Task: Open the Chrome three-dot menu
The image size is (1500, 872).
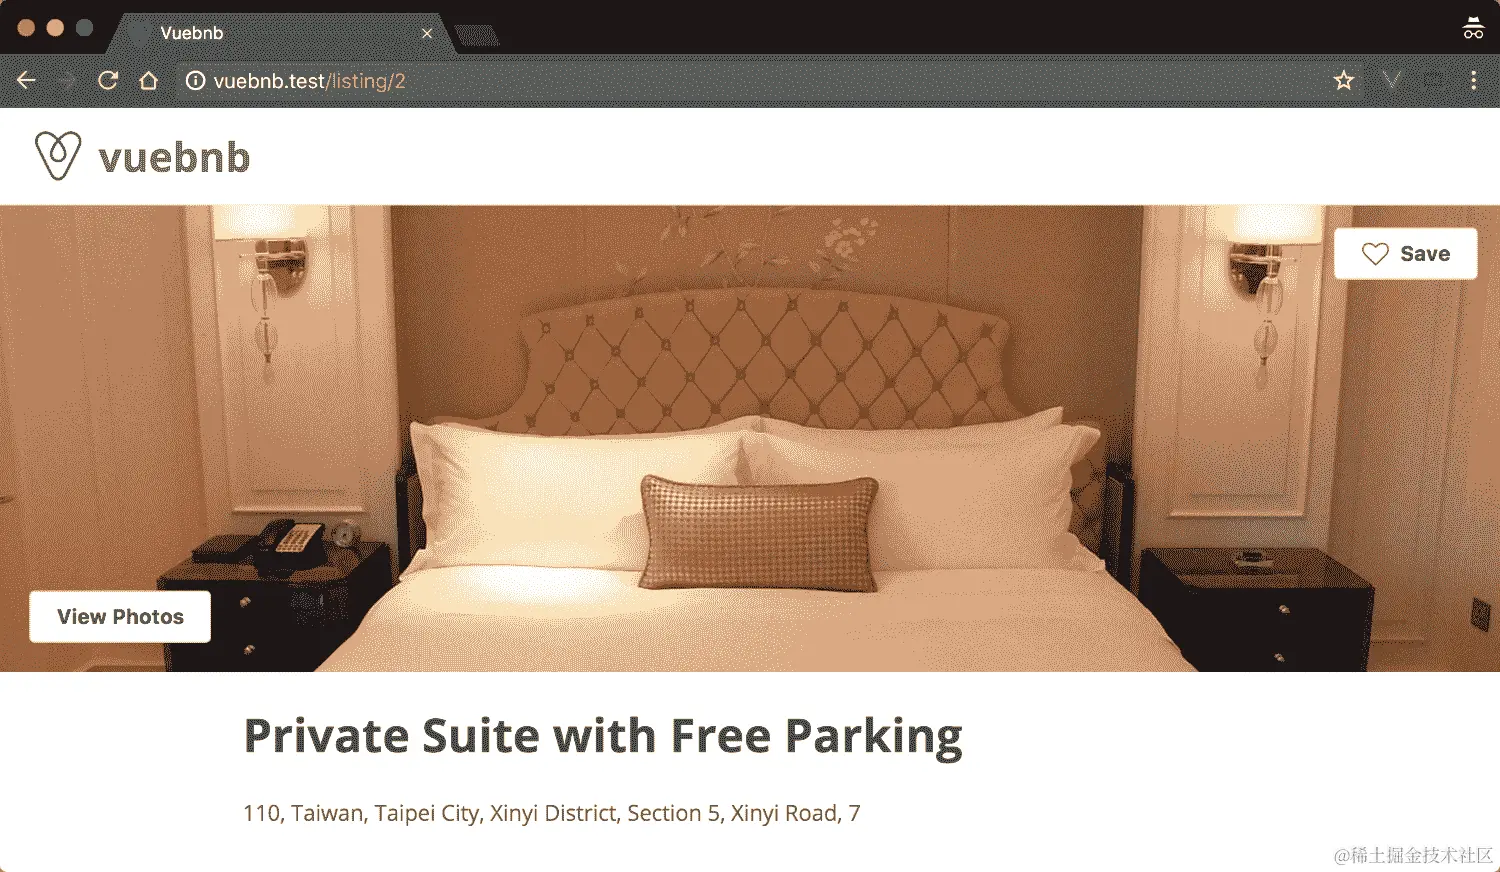Action: pos(1473,80)
